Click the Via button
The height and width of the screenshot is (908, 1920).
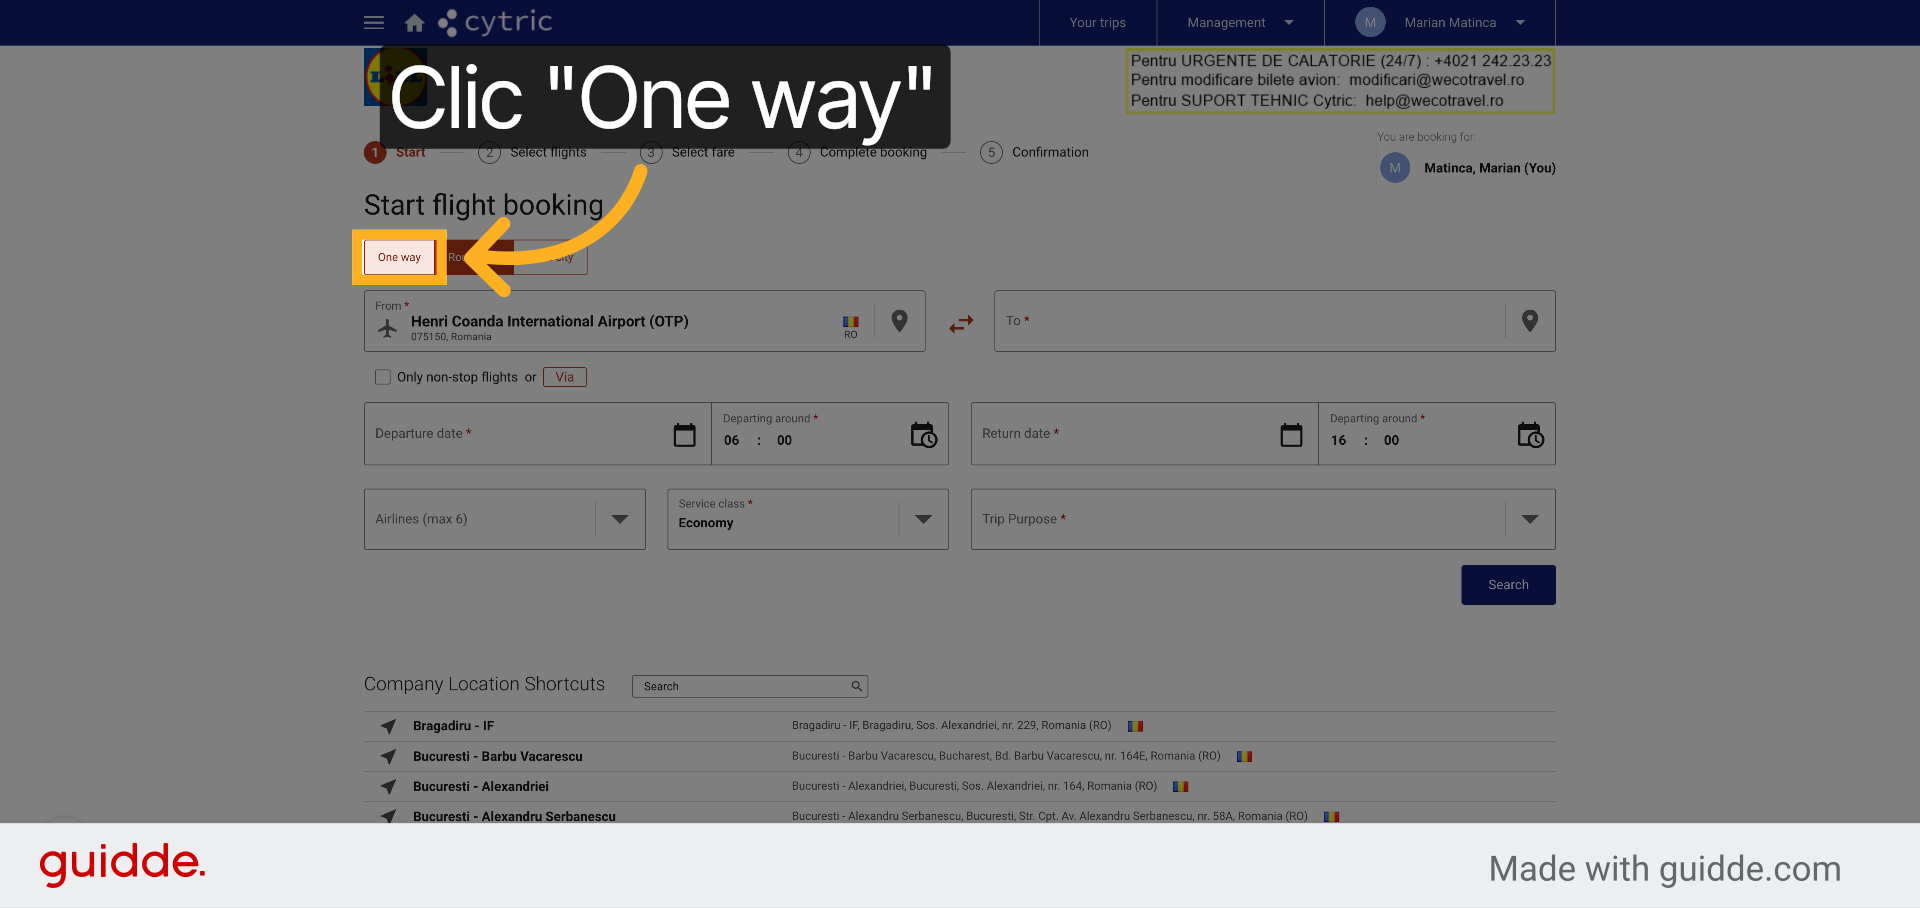[x=565, y=377]
